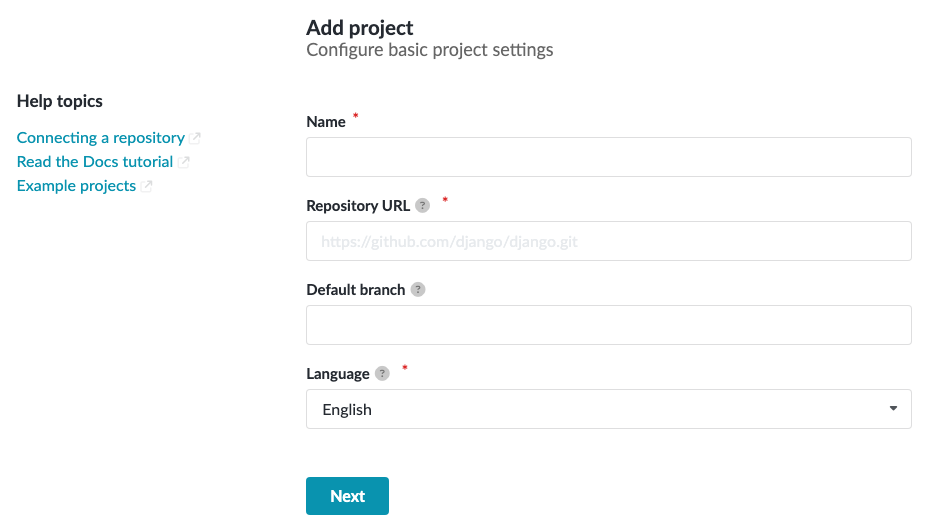Click into the Repository URL input field
Viewport: 928px width, 532px height.
click(x=608, y=241)
